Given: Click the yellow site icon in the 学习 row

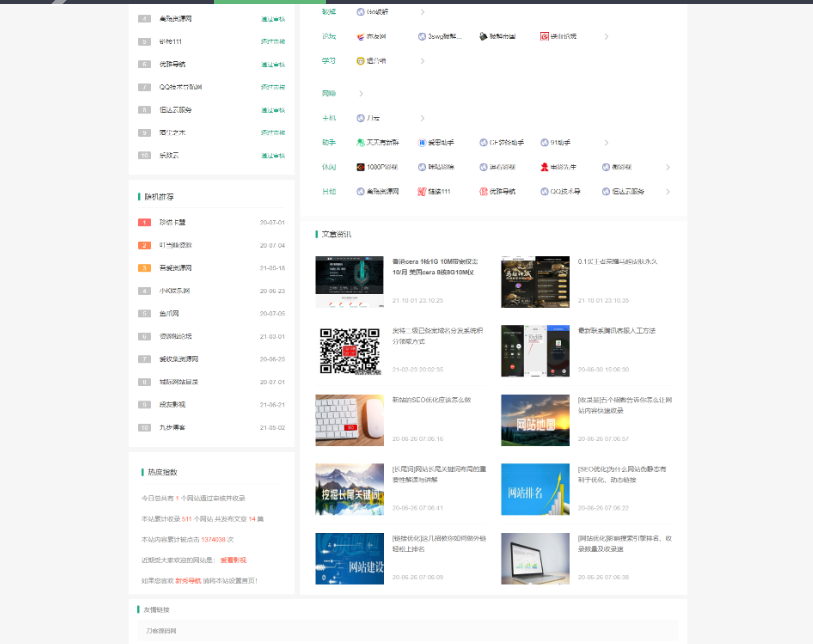Looking at the screenshot, I should [x=361, y=61].
